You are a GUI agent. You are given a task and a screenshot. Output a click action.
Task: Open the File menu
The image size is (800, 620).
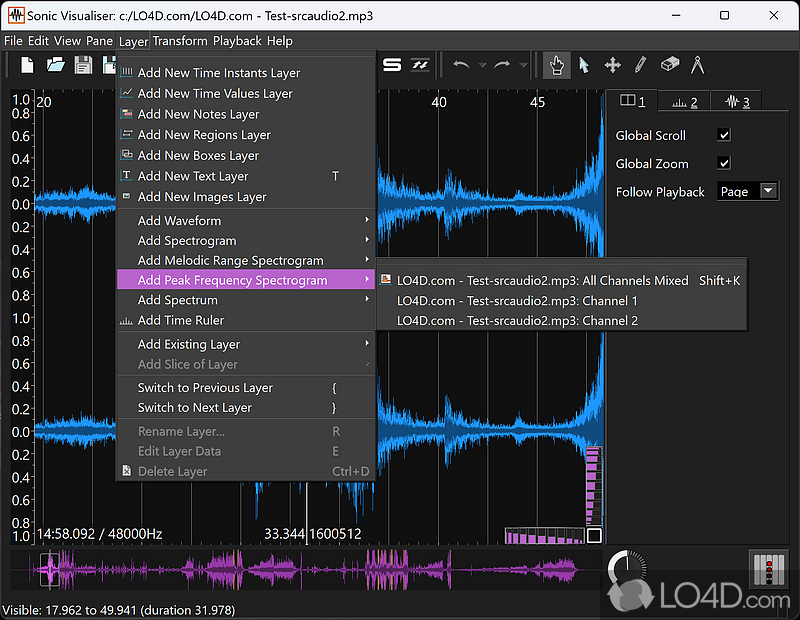point(13,41)
